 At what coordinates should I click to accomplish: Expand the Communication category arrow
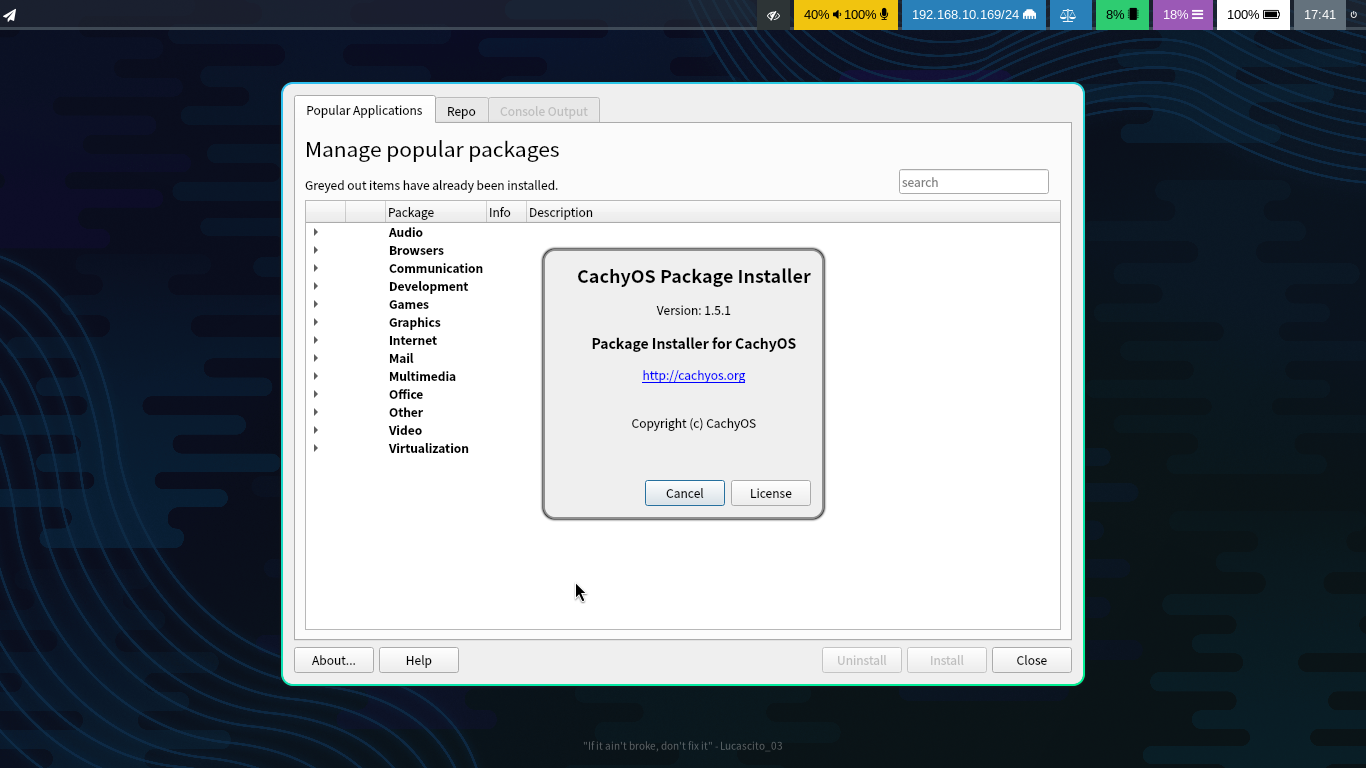(316, 268)
